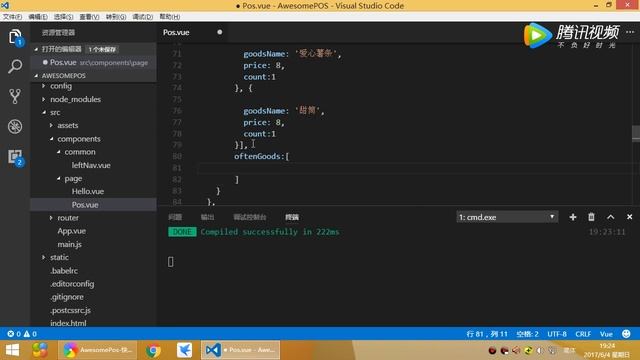Viewport: 640px width, 360px height.
Task: Switch to the Problems panel tab
Action: tap(175, 217)
